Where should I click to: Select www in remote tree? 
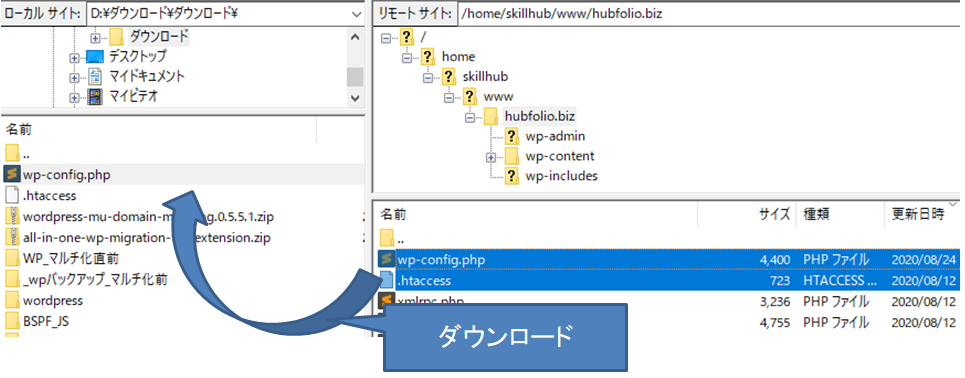tap(499, 96)
